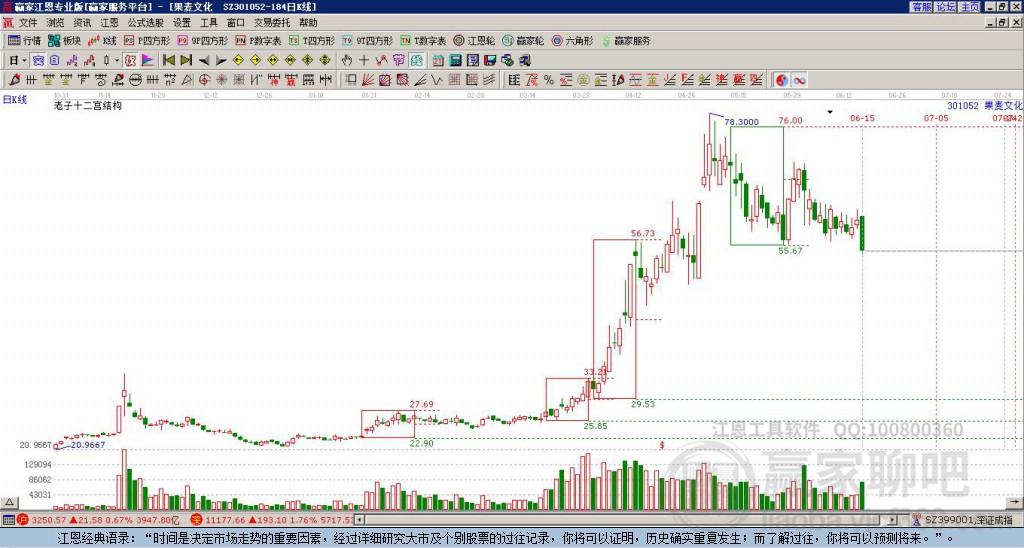Click the 主页 button
1024x548 pixels.
[x=970, y=7]
